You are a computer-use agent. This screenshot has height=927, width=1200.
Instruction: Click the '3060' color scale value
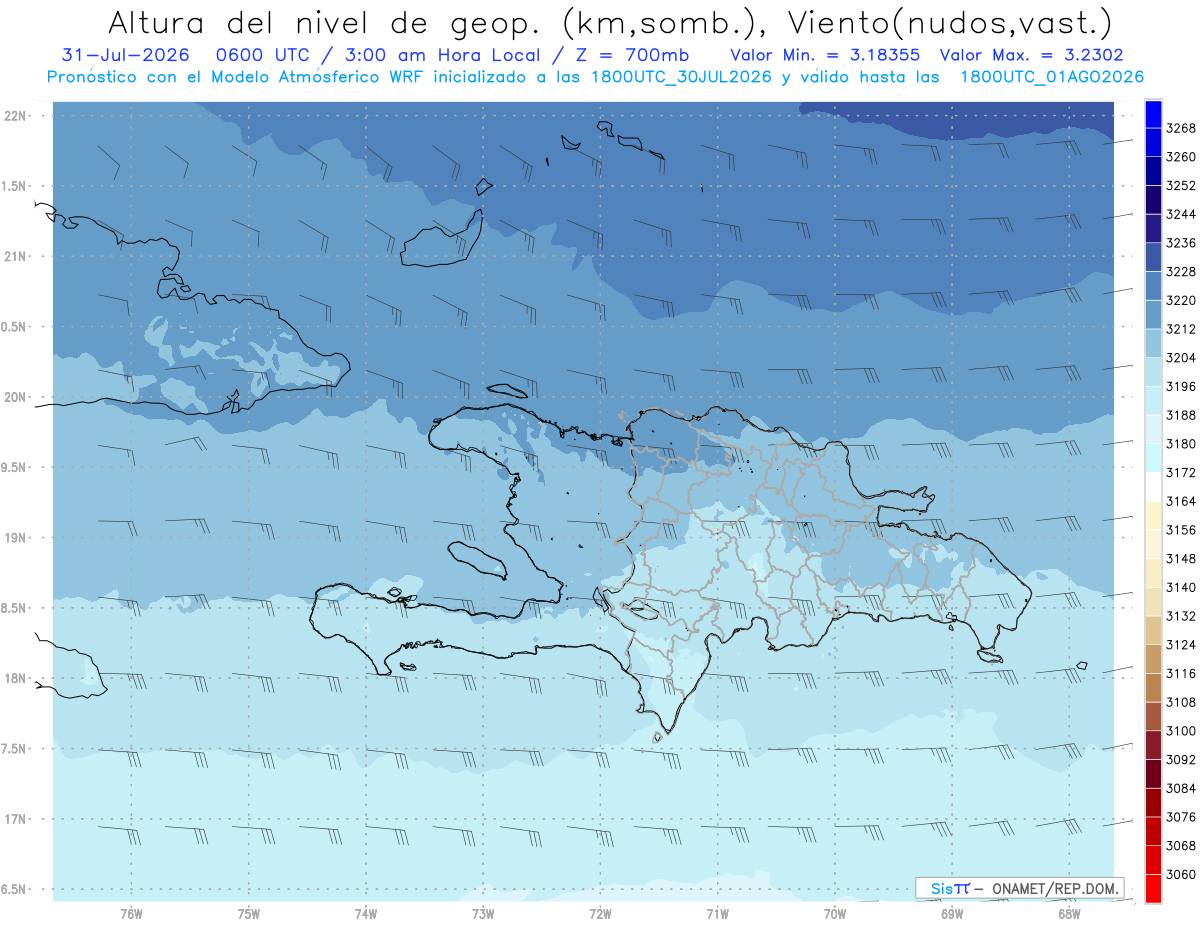point(1181,874)
